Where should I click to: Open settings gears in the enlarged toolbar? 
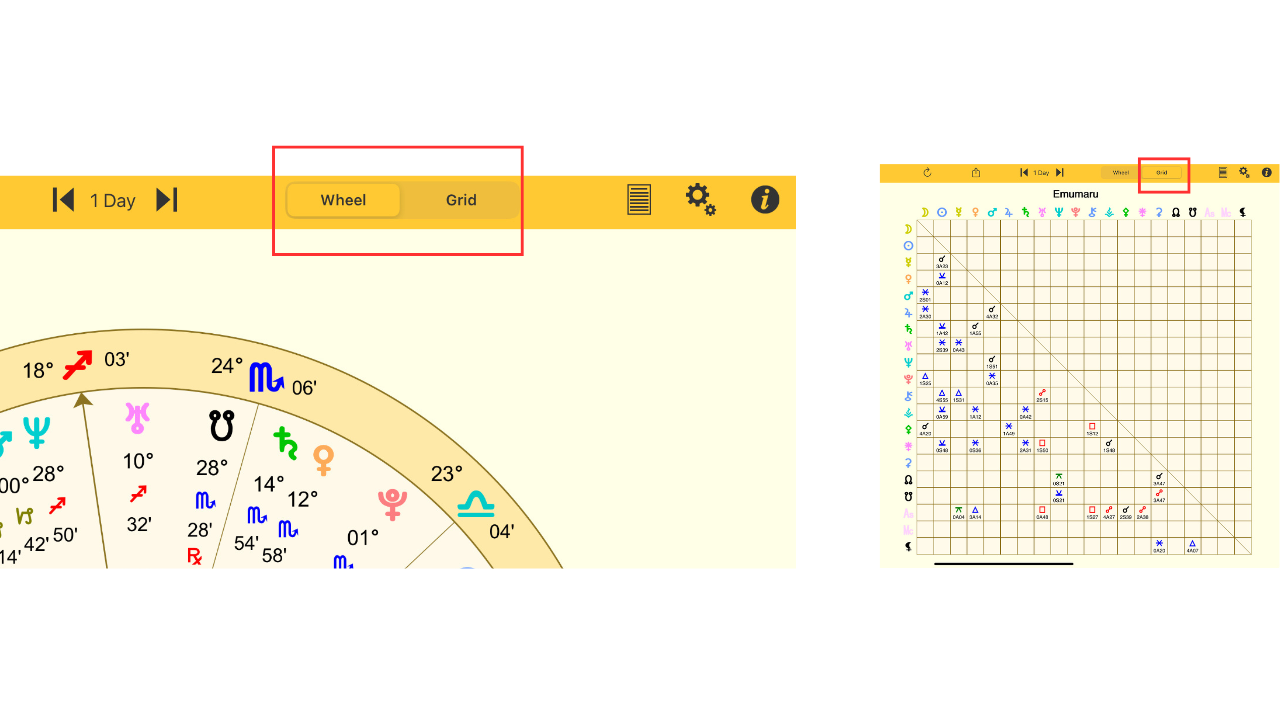(701, 199)
